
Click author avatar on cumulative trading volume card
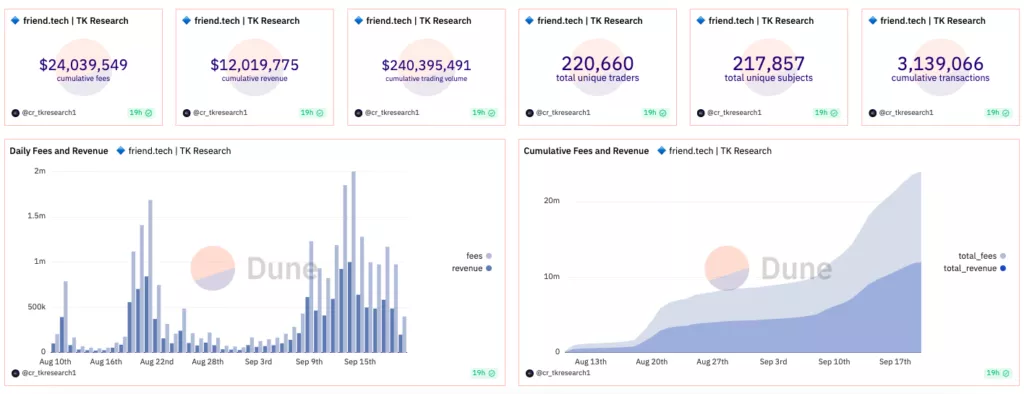coord(359,113)
